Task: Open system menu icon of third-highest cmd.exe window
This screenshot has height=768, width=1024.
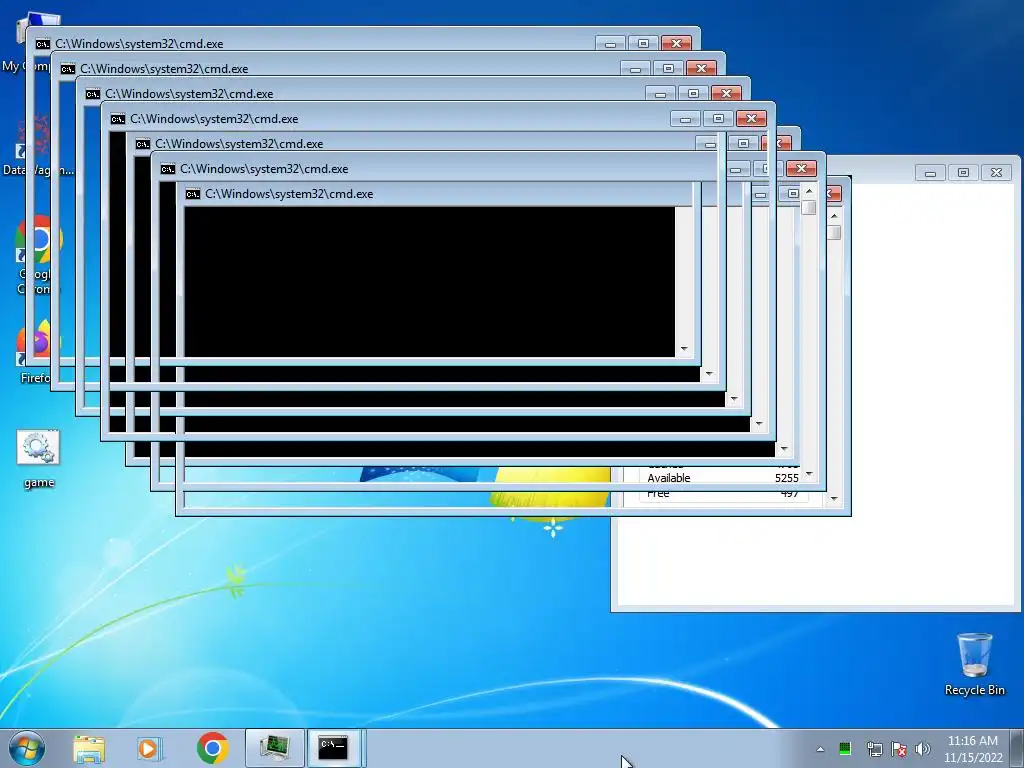Action: click(x=93, y=94)
